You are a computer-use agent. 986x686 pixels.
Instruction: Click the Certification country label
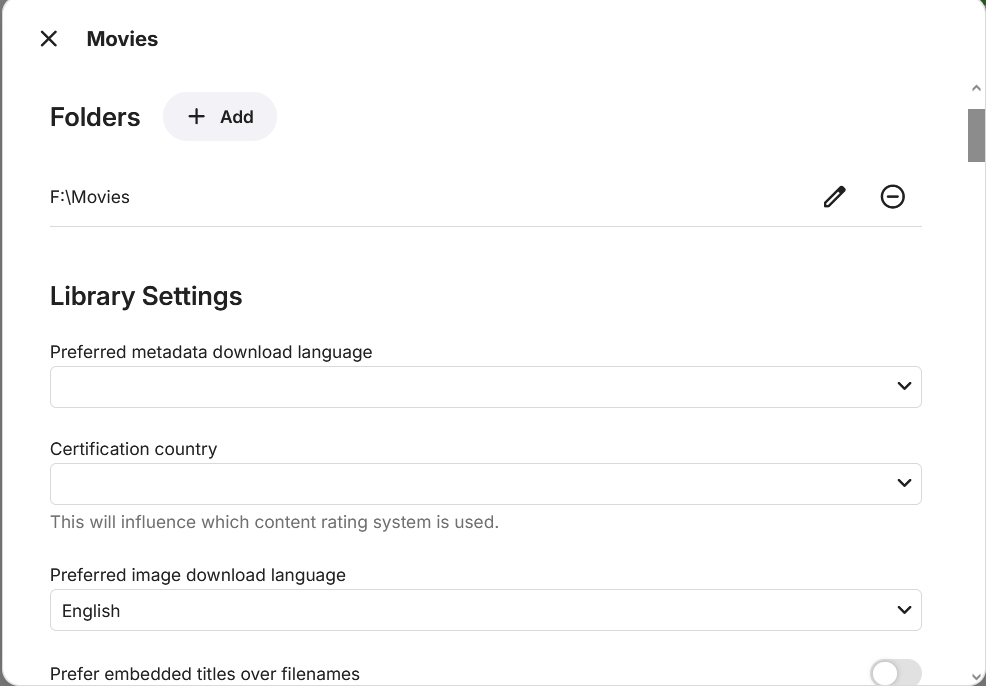tap(133, 449)
